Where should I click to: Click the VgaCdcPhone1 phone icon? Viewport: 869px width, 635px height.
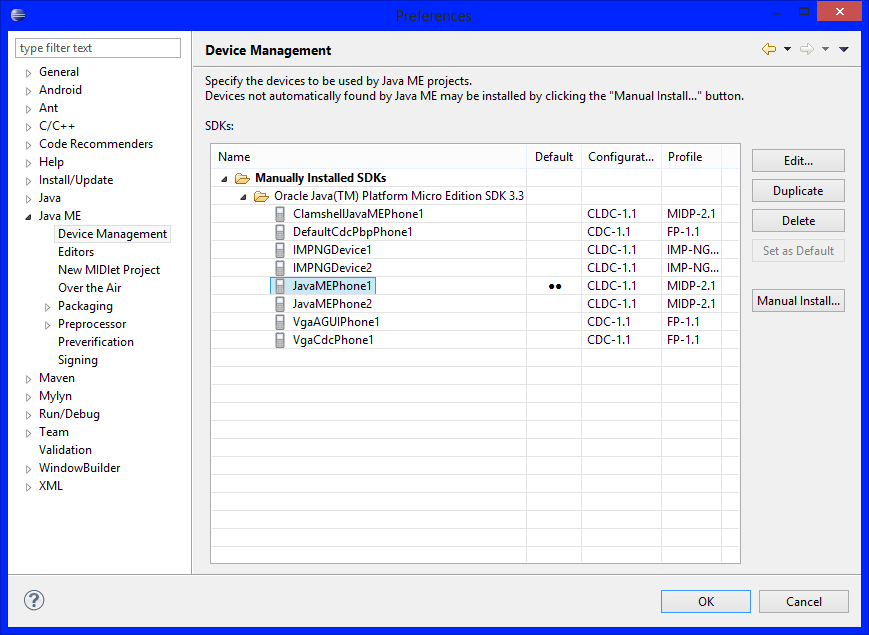tap(280, 340)
